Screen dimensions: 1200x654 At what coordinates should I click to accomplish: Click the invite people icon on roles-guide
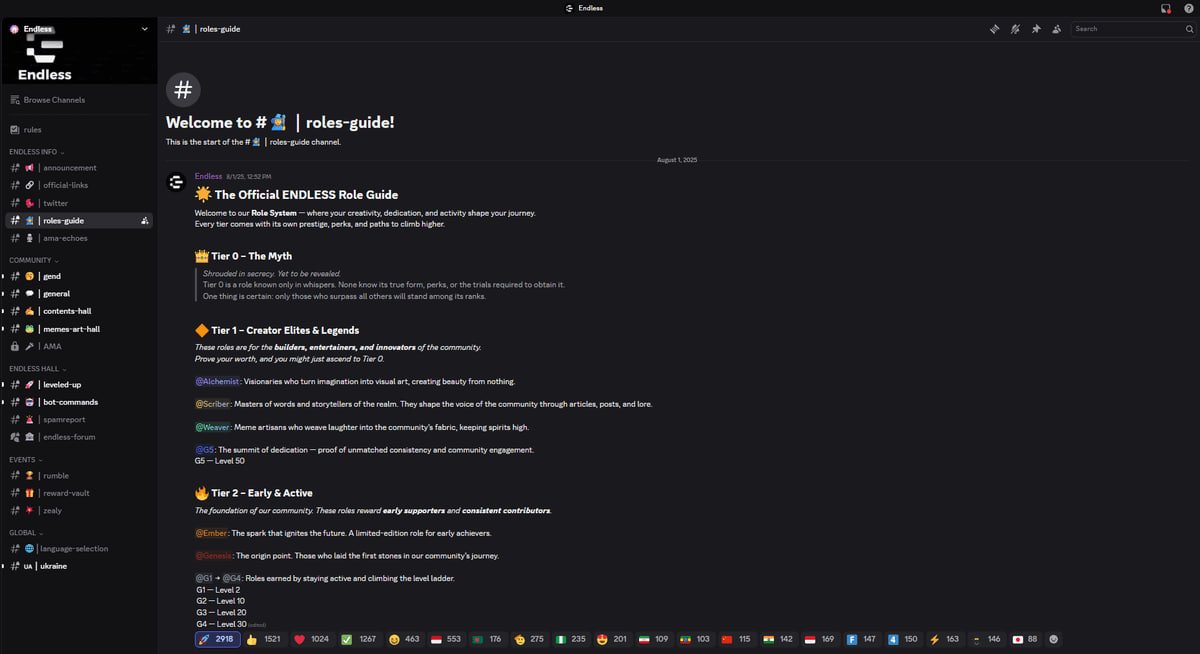tap(145, 221)
